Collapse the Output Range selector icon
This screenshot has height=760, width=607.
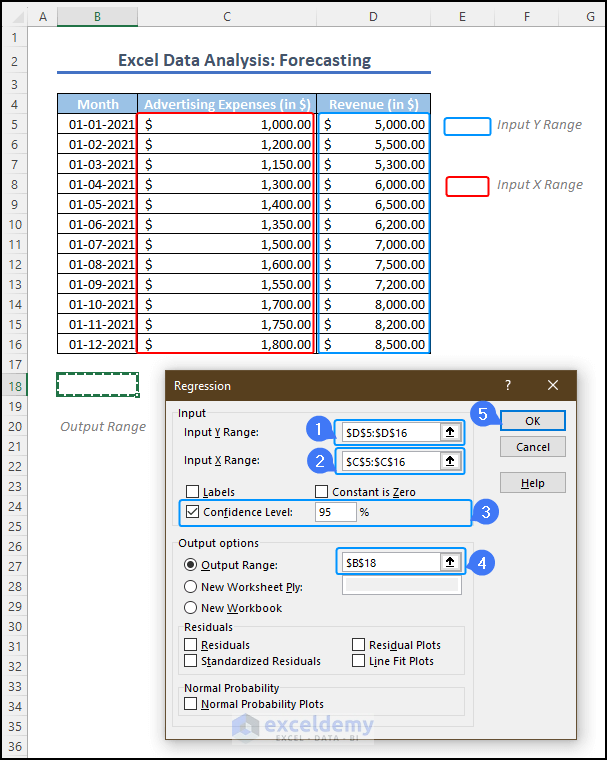coord(450,562)
